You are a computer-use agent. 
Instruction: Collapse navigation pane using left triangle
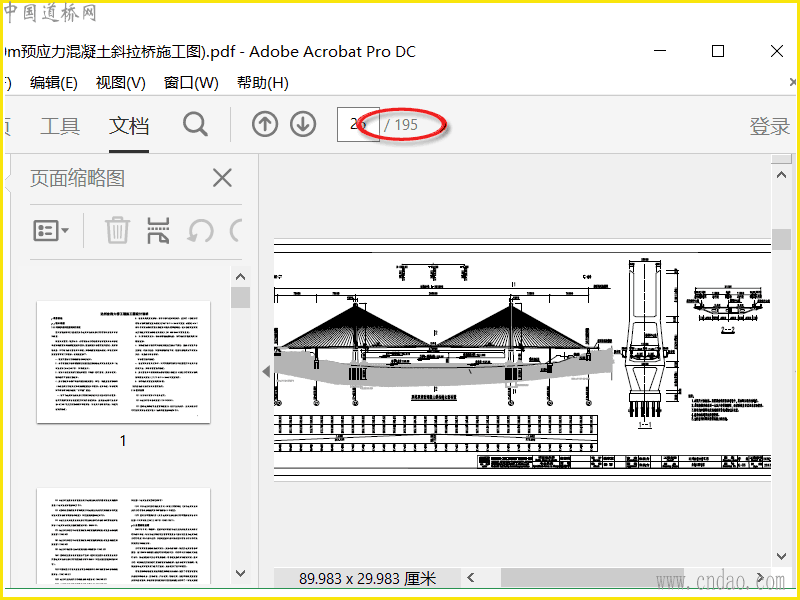pos(266,371)
